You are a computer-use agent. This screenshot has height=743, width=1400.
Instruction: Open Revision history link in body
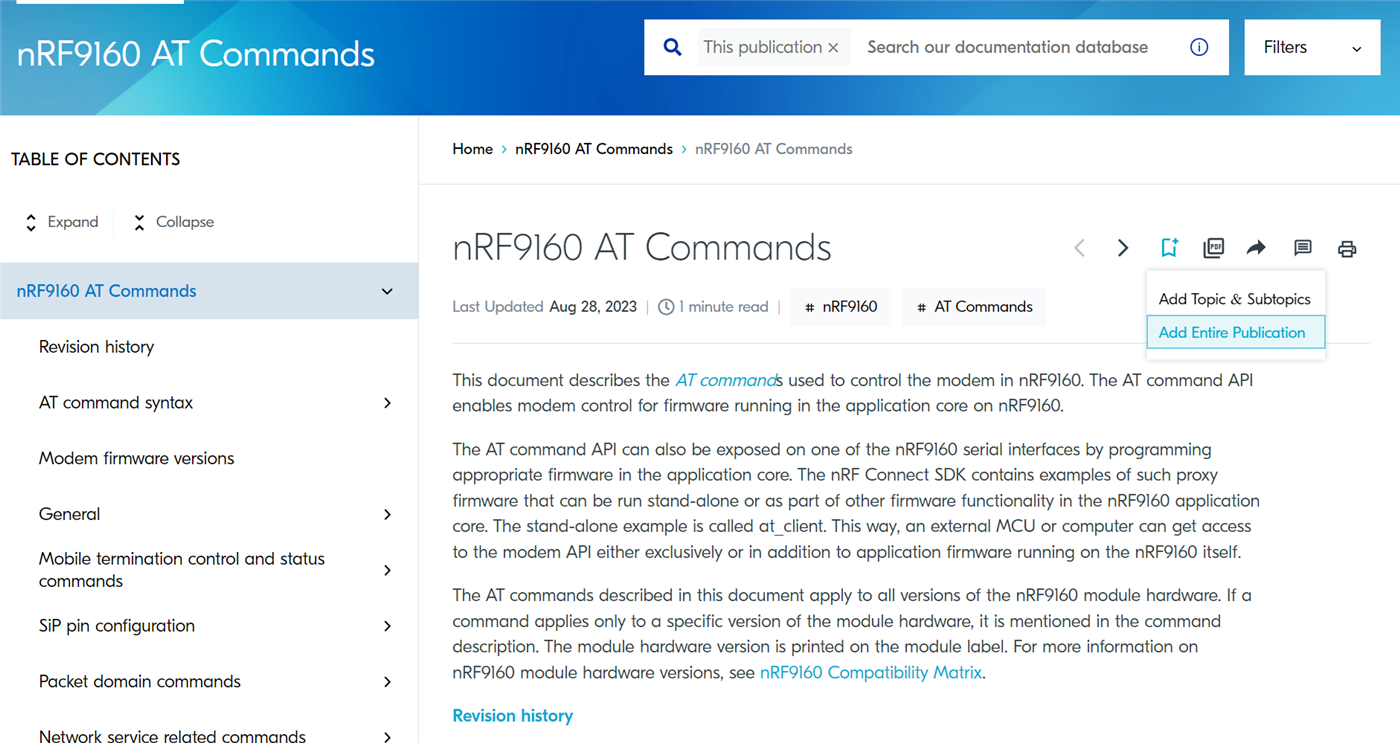pos(512,716)
